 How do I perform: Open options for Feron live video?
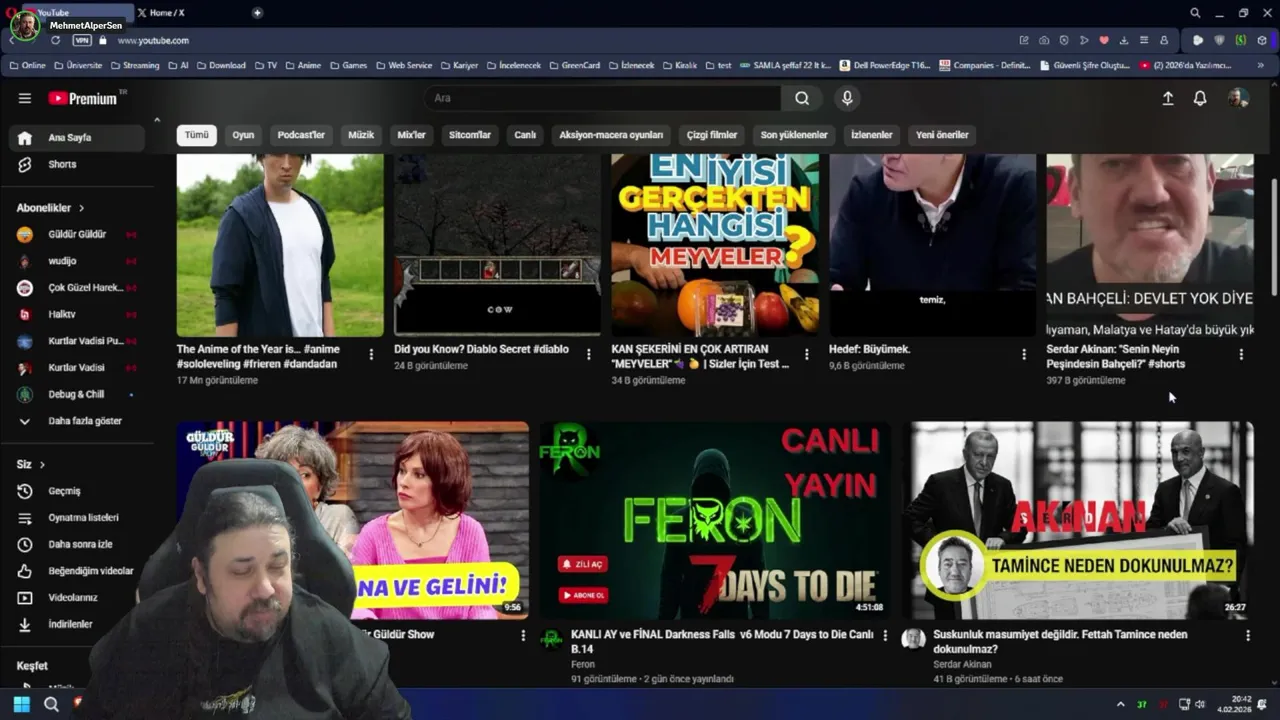click(885, 635)
